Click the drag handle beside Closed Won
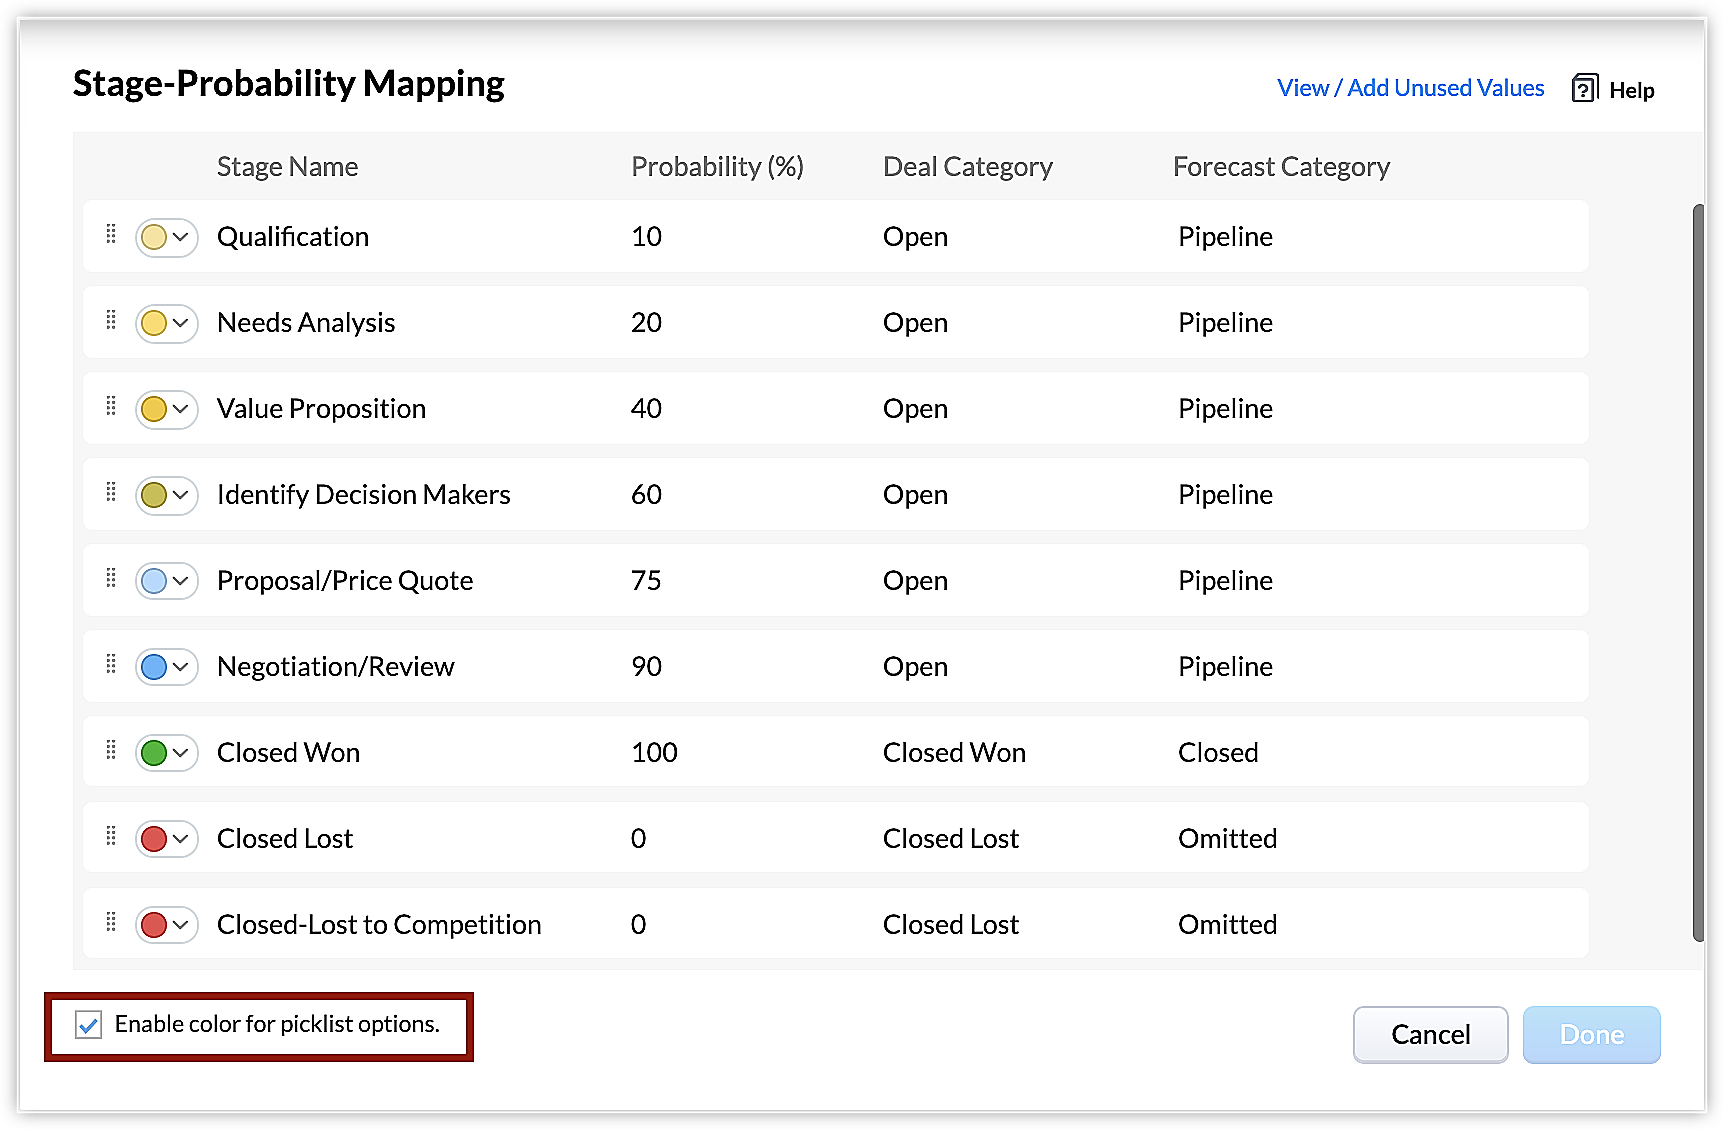1724x1130 pixels. (111, 750)
